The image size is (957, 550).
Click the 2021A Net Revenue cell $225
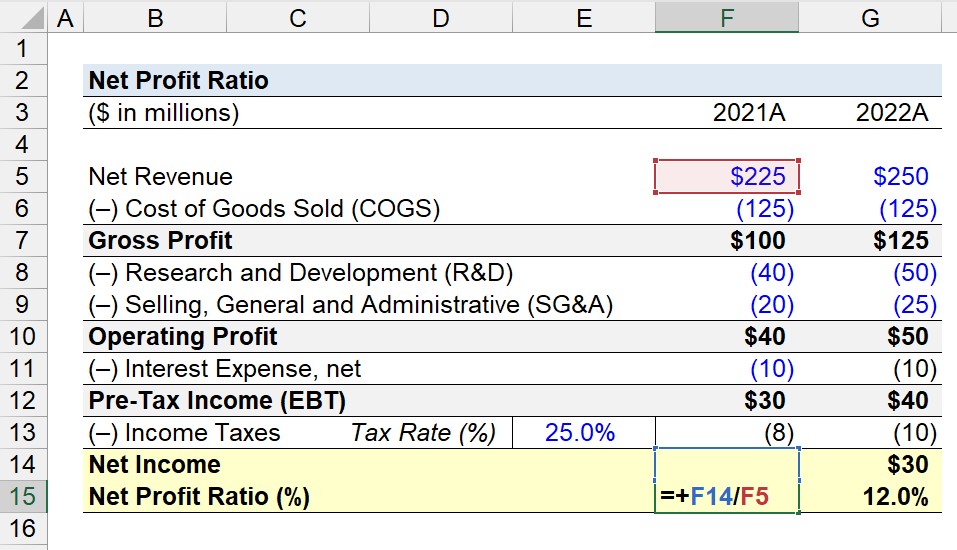point(726,176)
